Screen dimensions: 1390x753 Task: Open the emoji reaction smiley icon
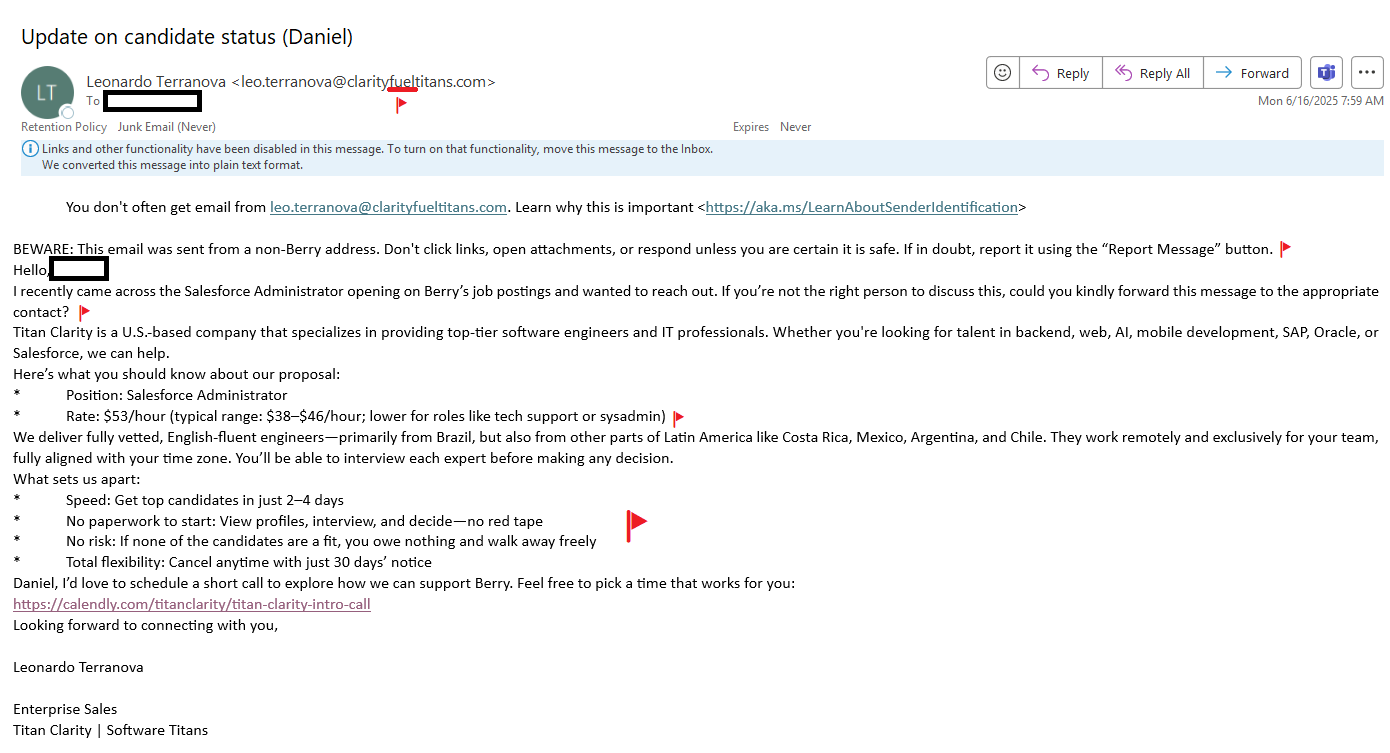1003,73
